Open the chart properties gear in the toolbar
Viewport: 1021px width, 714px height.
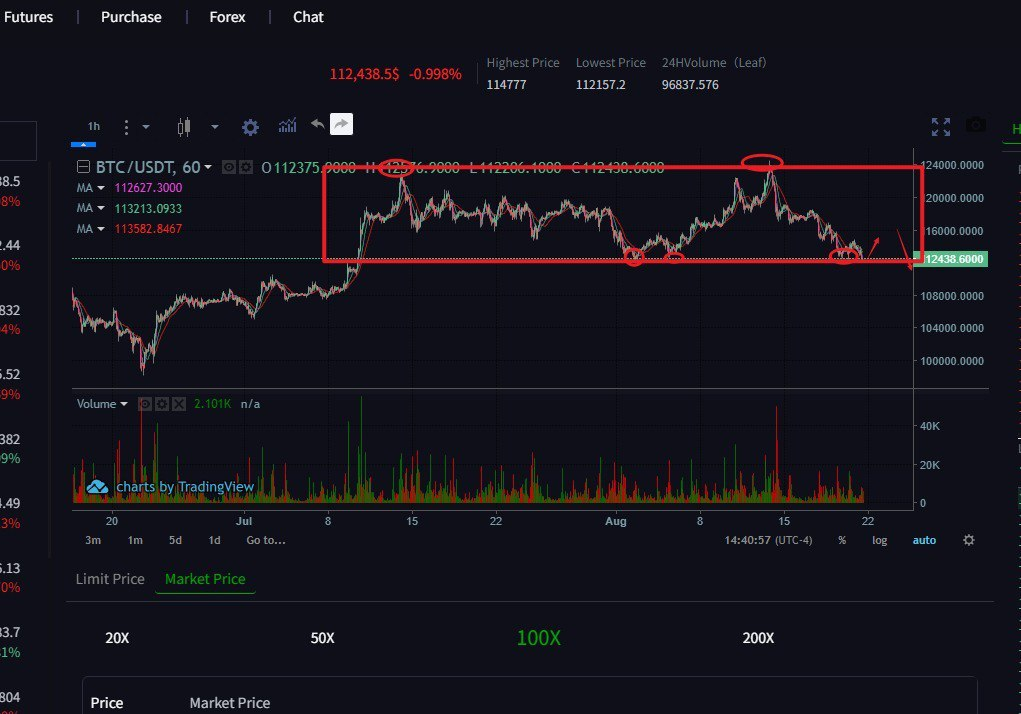[251, 127]
